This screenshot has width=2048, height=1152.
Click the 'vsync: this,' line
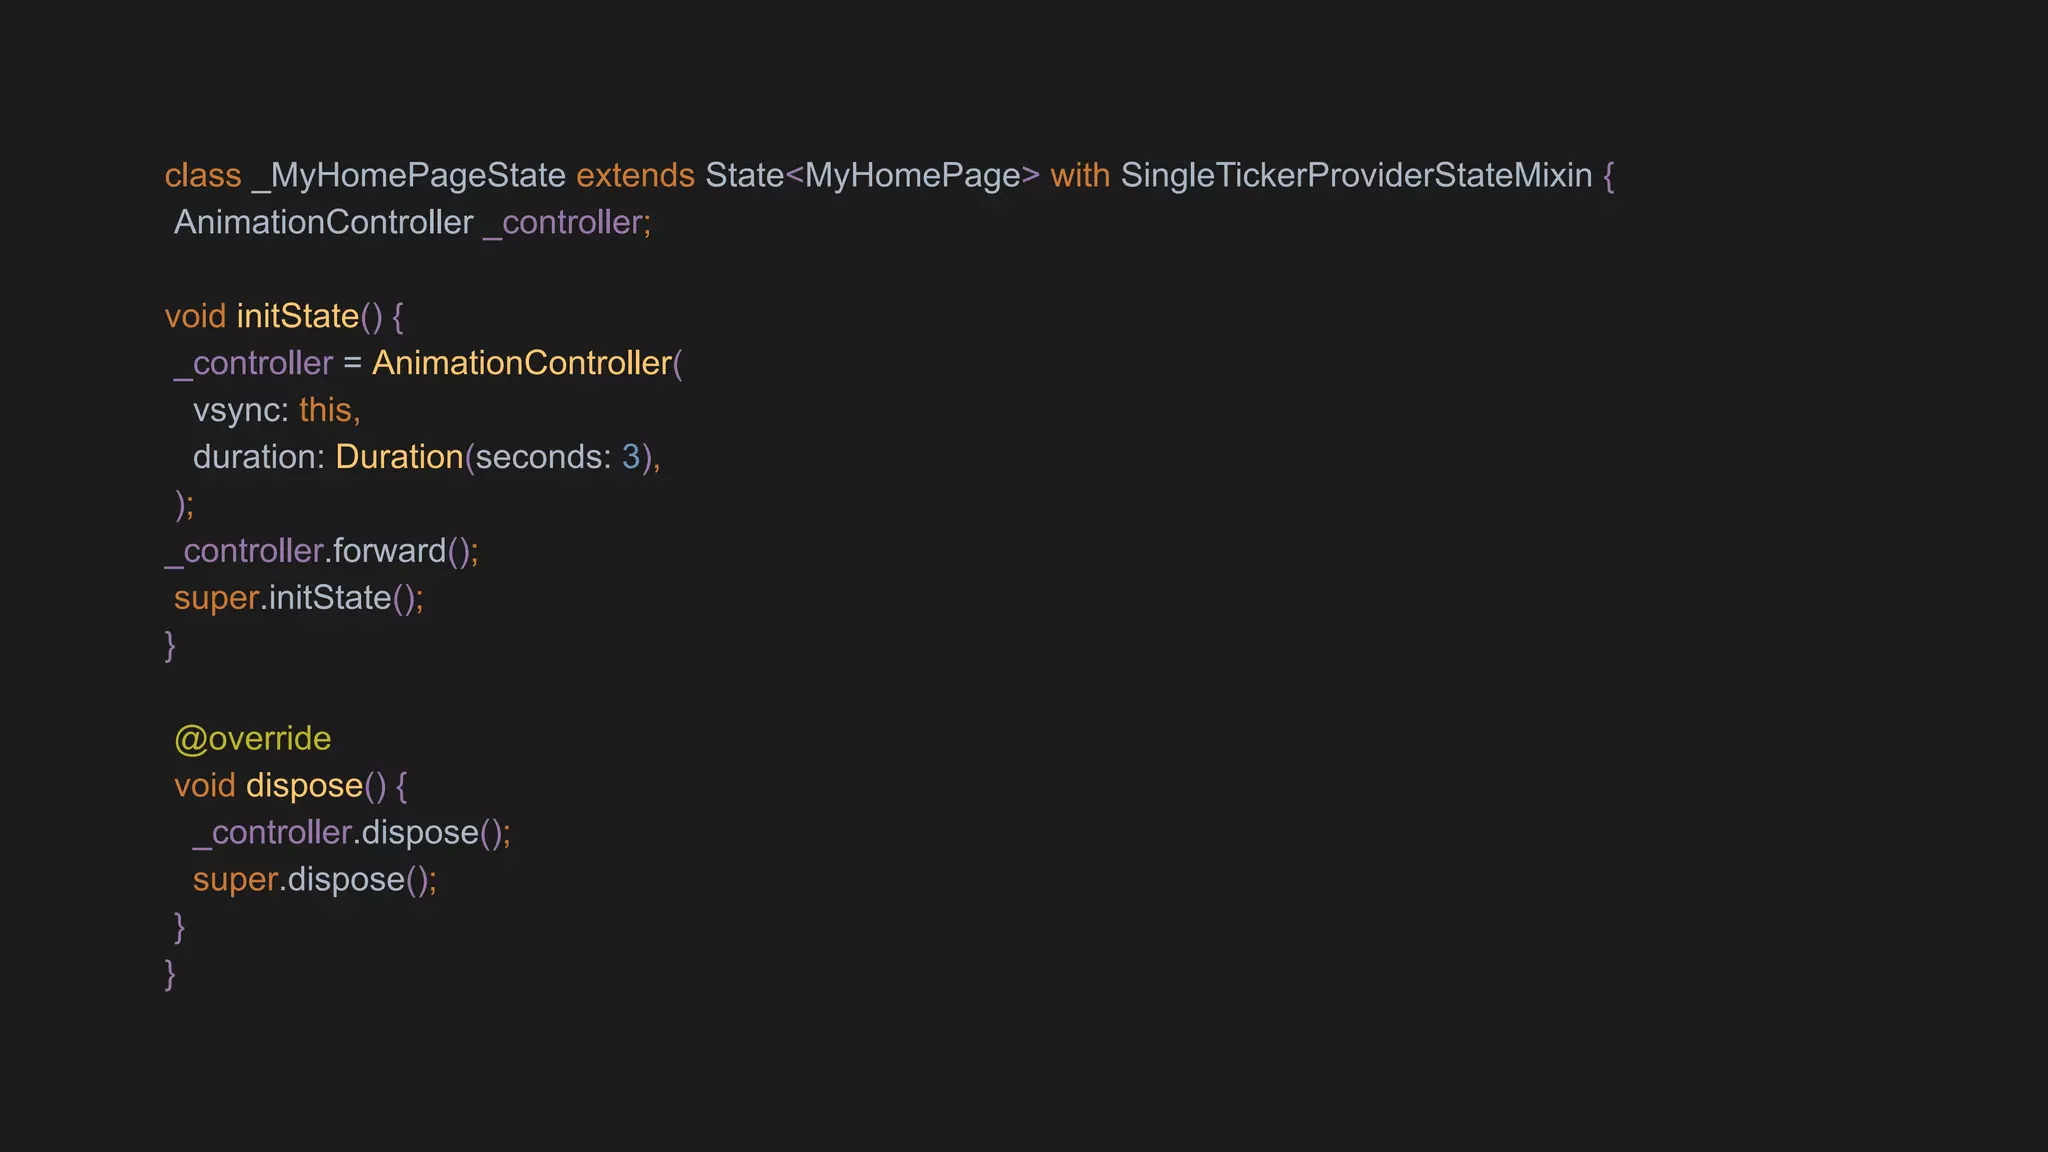tap(276, 411)
